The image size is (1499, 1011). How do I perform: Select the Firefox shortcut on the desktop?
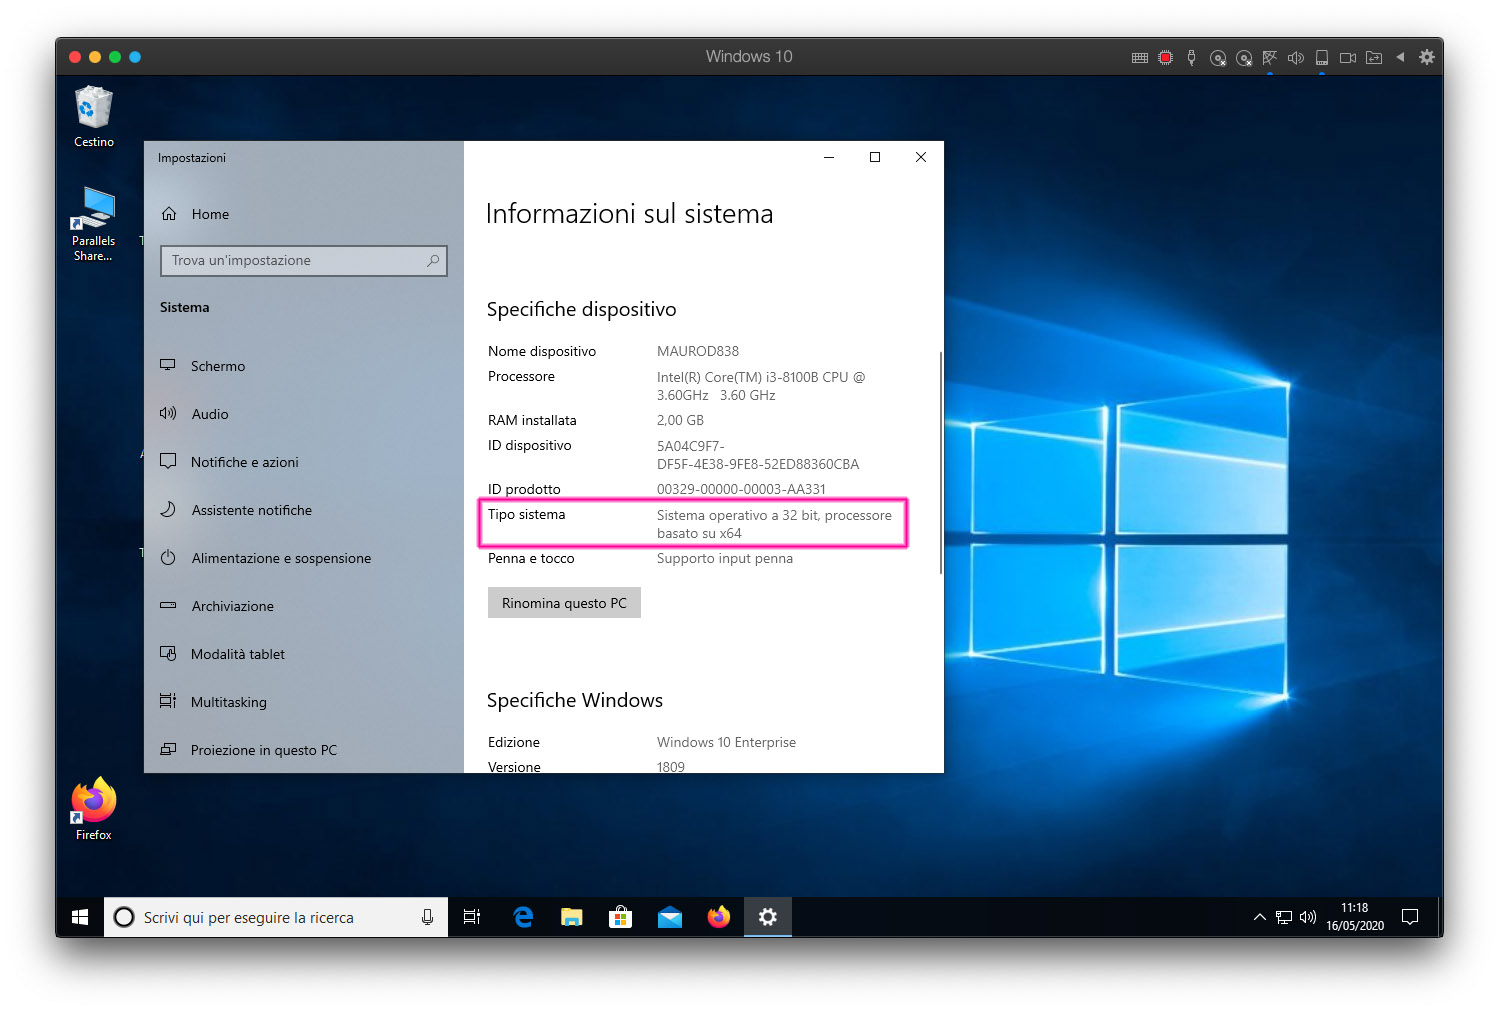pos(93,809)
